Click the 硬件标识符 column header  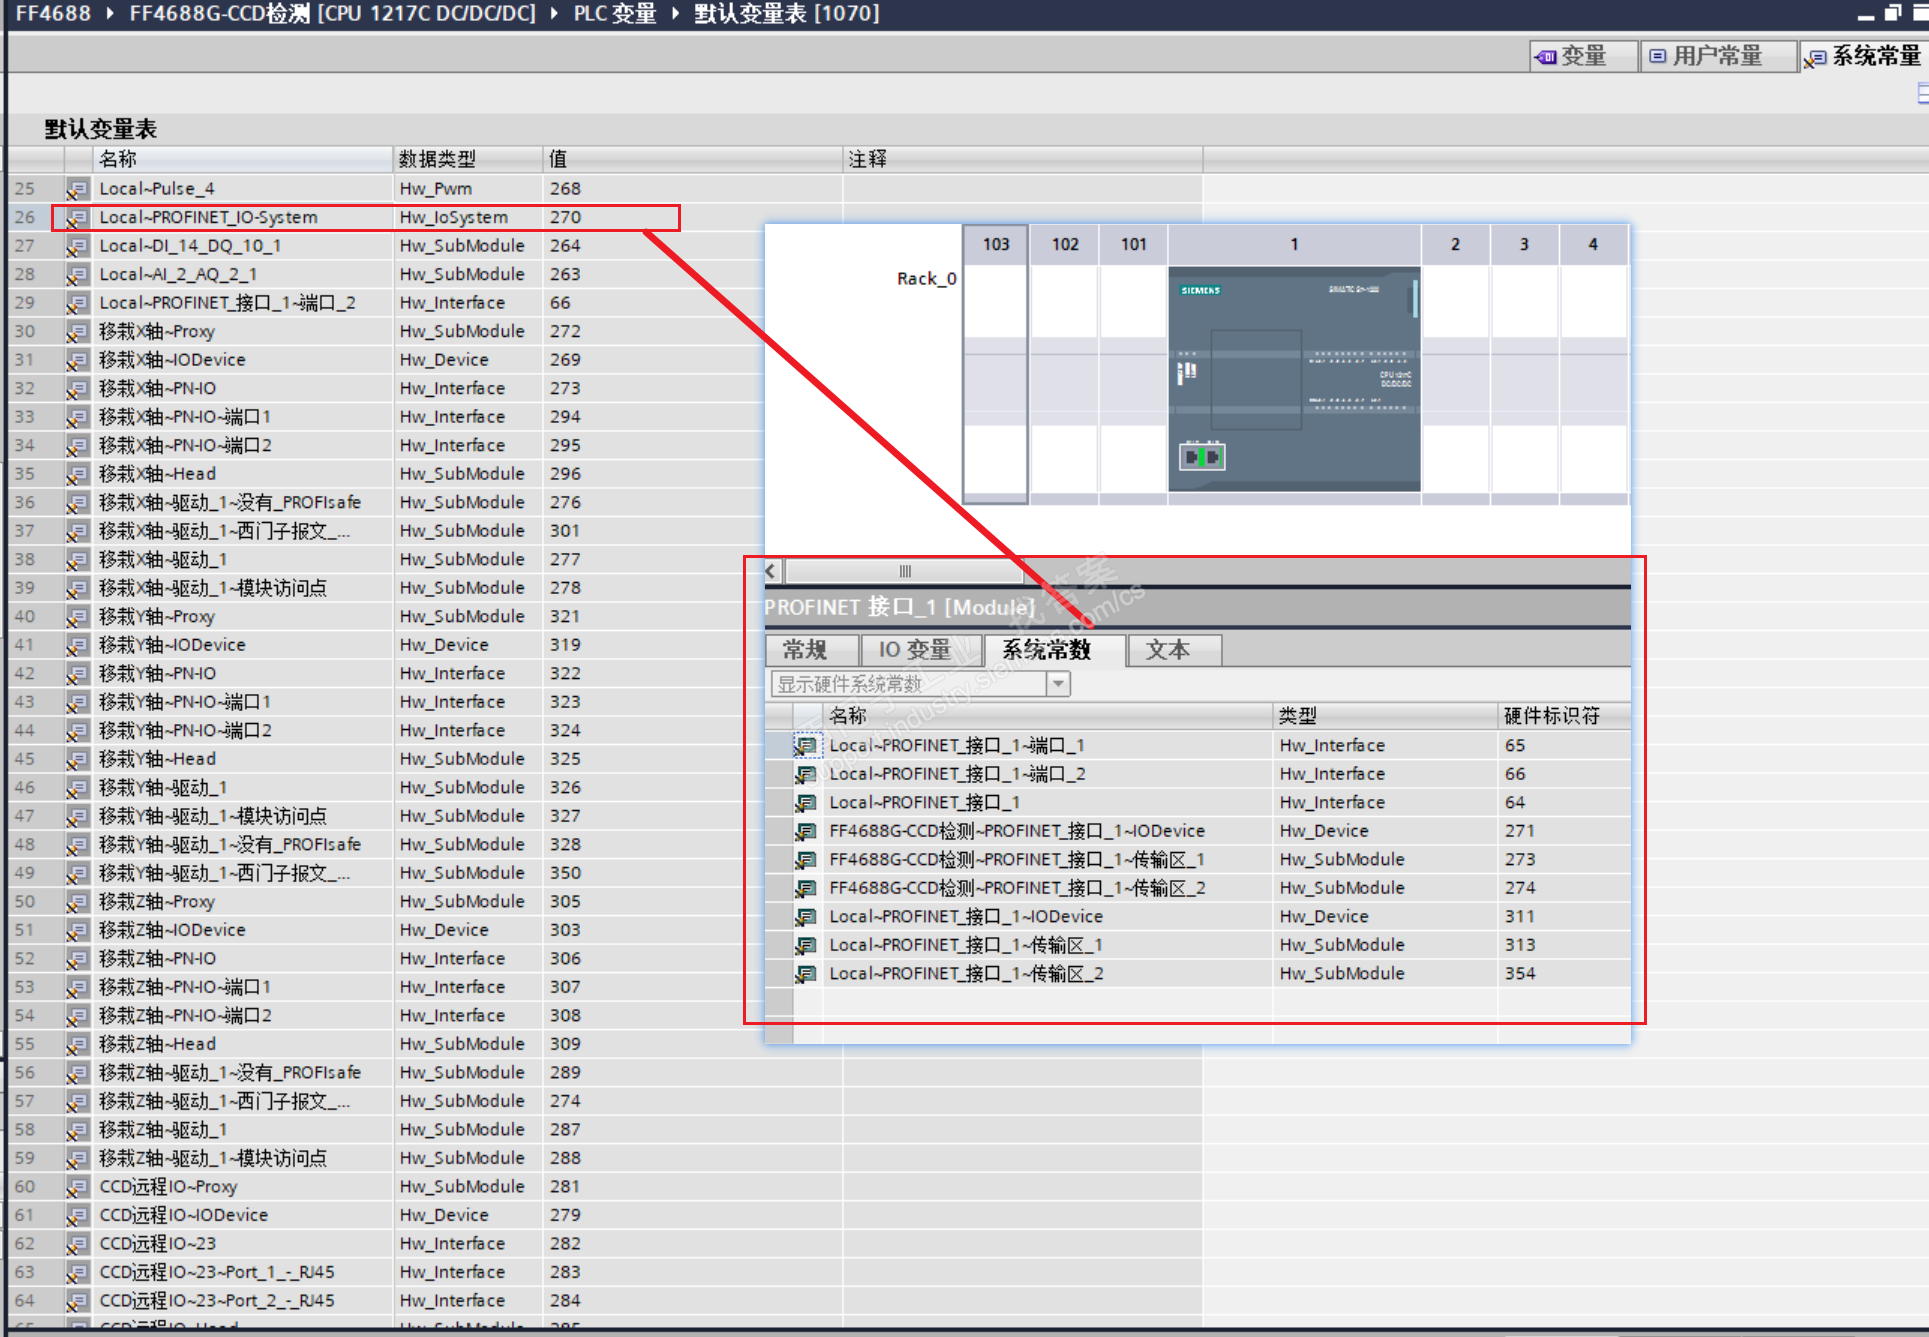coord(1550,716)
